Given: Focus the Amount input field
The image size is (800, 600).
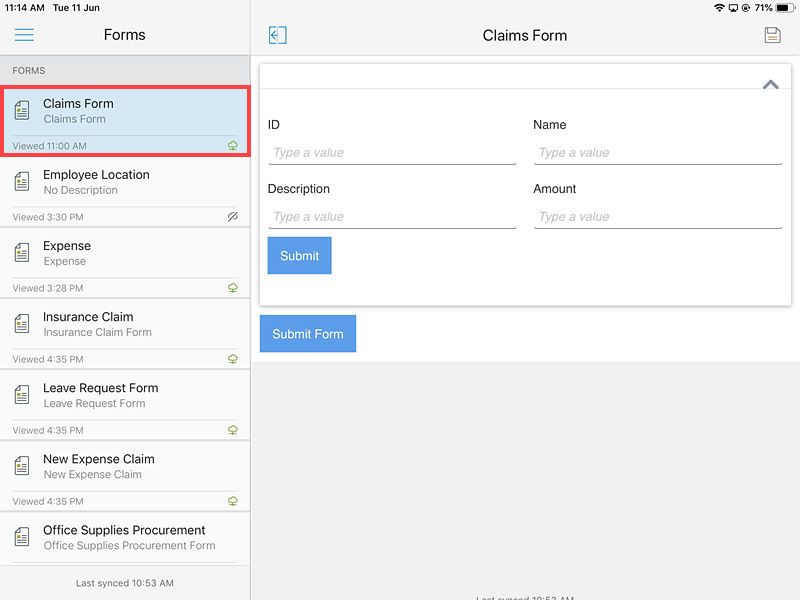Looking at the screenshot, I should tap(658, 217).
